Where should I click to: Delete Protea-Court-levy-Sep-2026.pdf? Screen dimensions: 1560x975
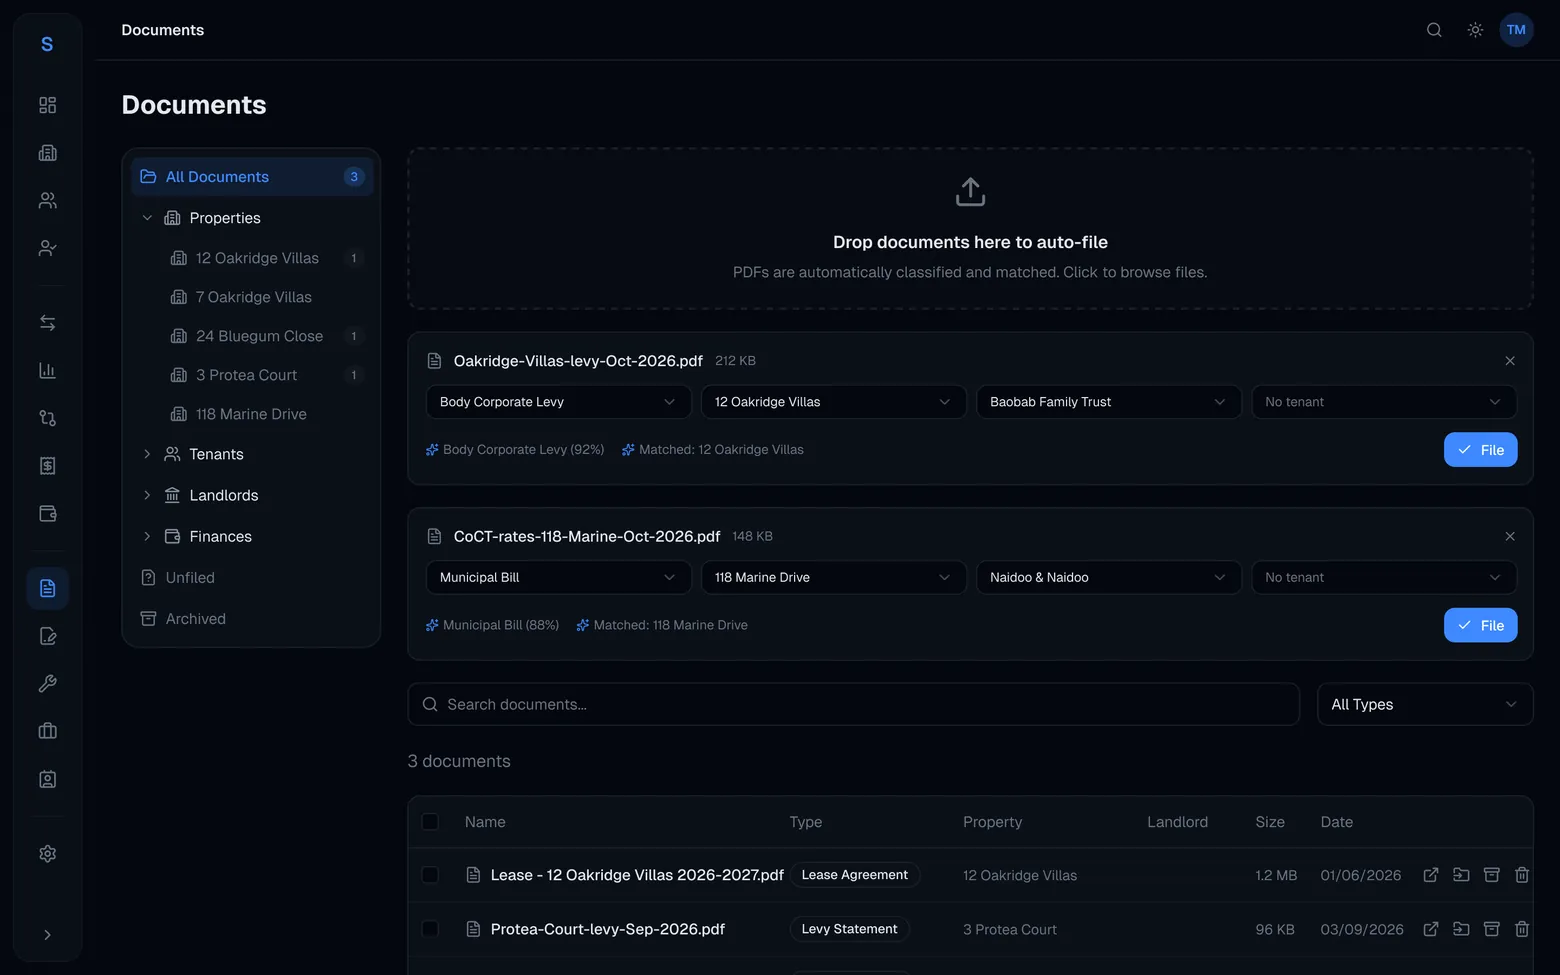1522,929
